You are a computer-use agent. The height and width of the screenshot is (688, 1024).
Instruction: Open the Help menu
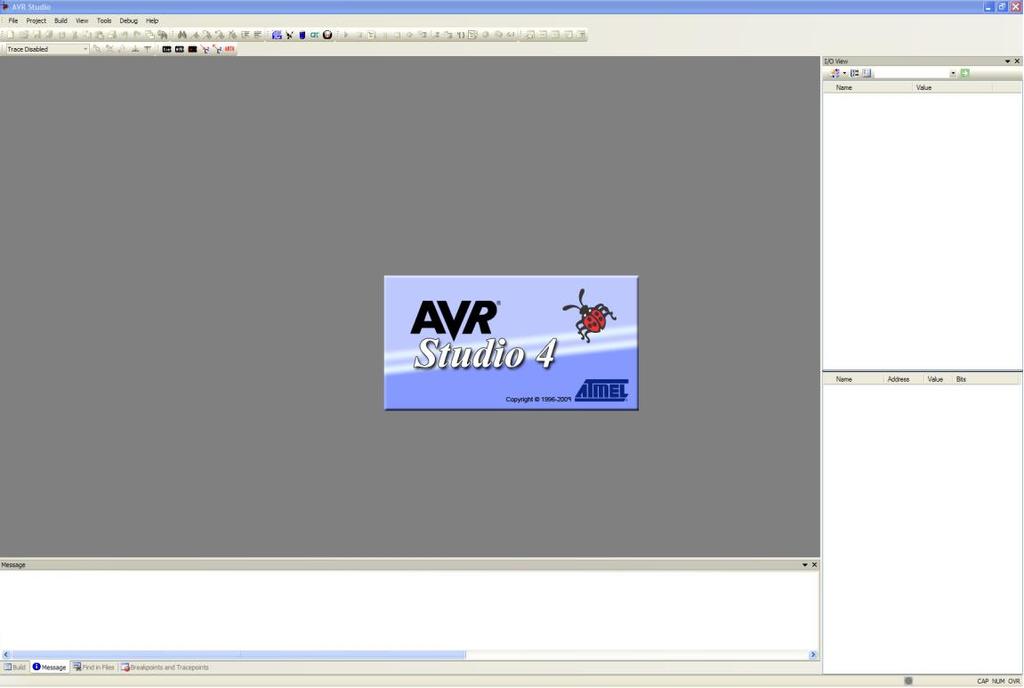pyautogui.click(x=152, y=21)
